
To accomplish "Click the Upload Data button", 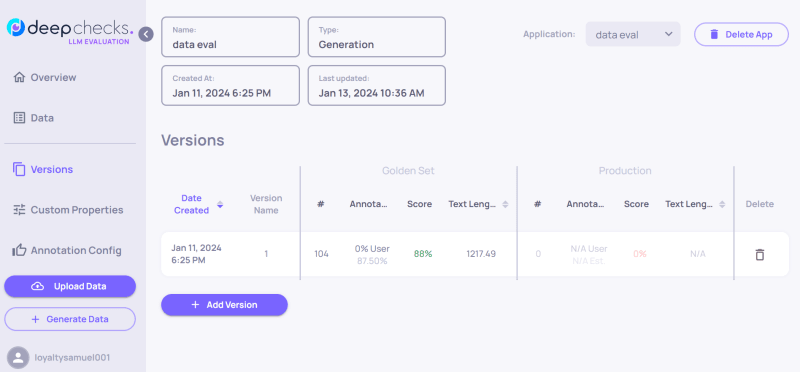I will point(70,286).
